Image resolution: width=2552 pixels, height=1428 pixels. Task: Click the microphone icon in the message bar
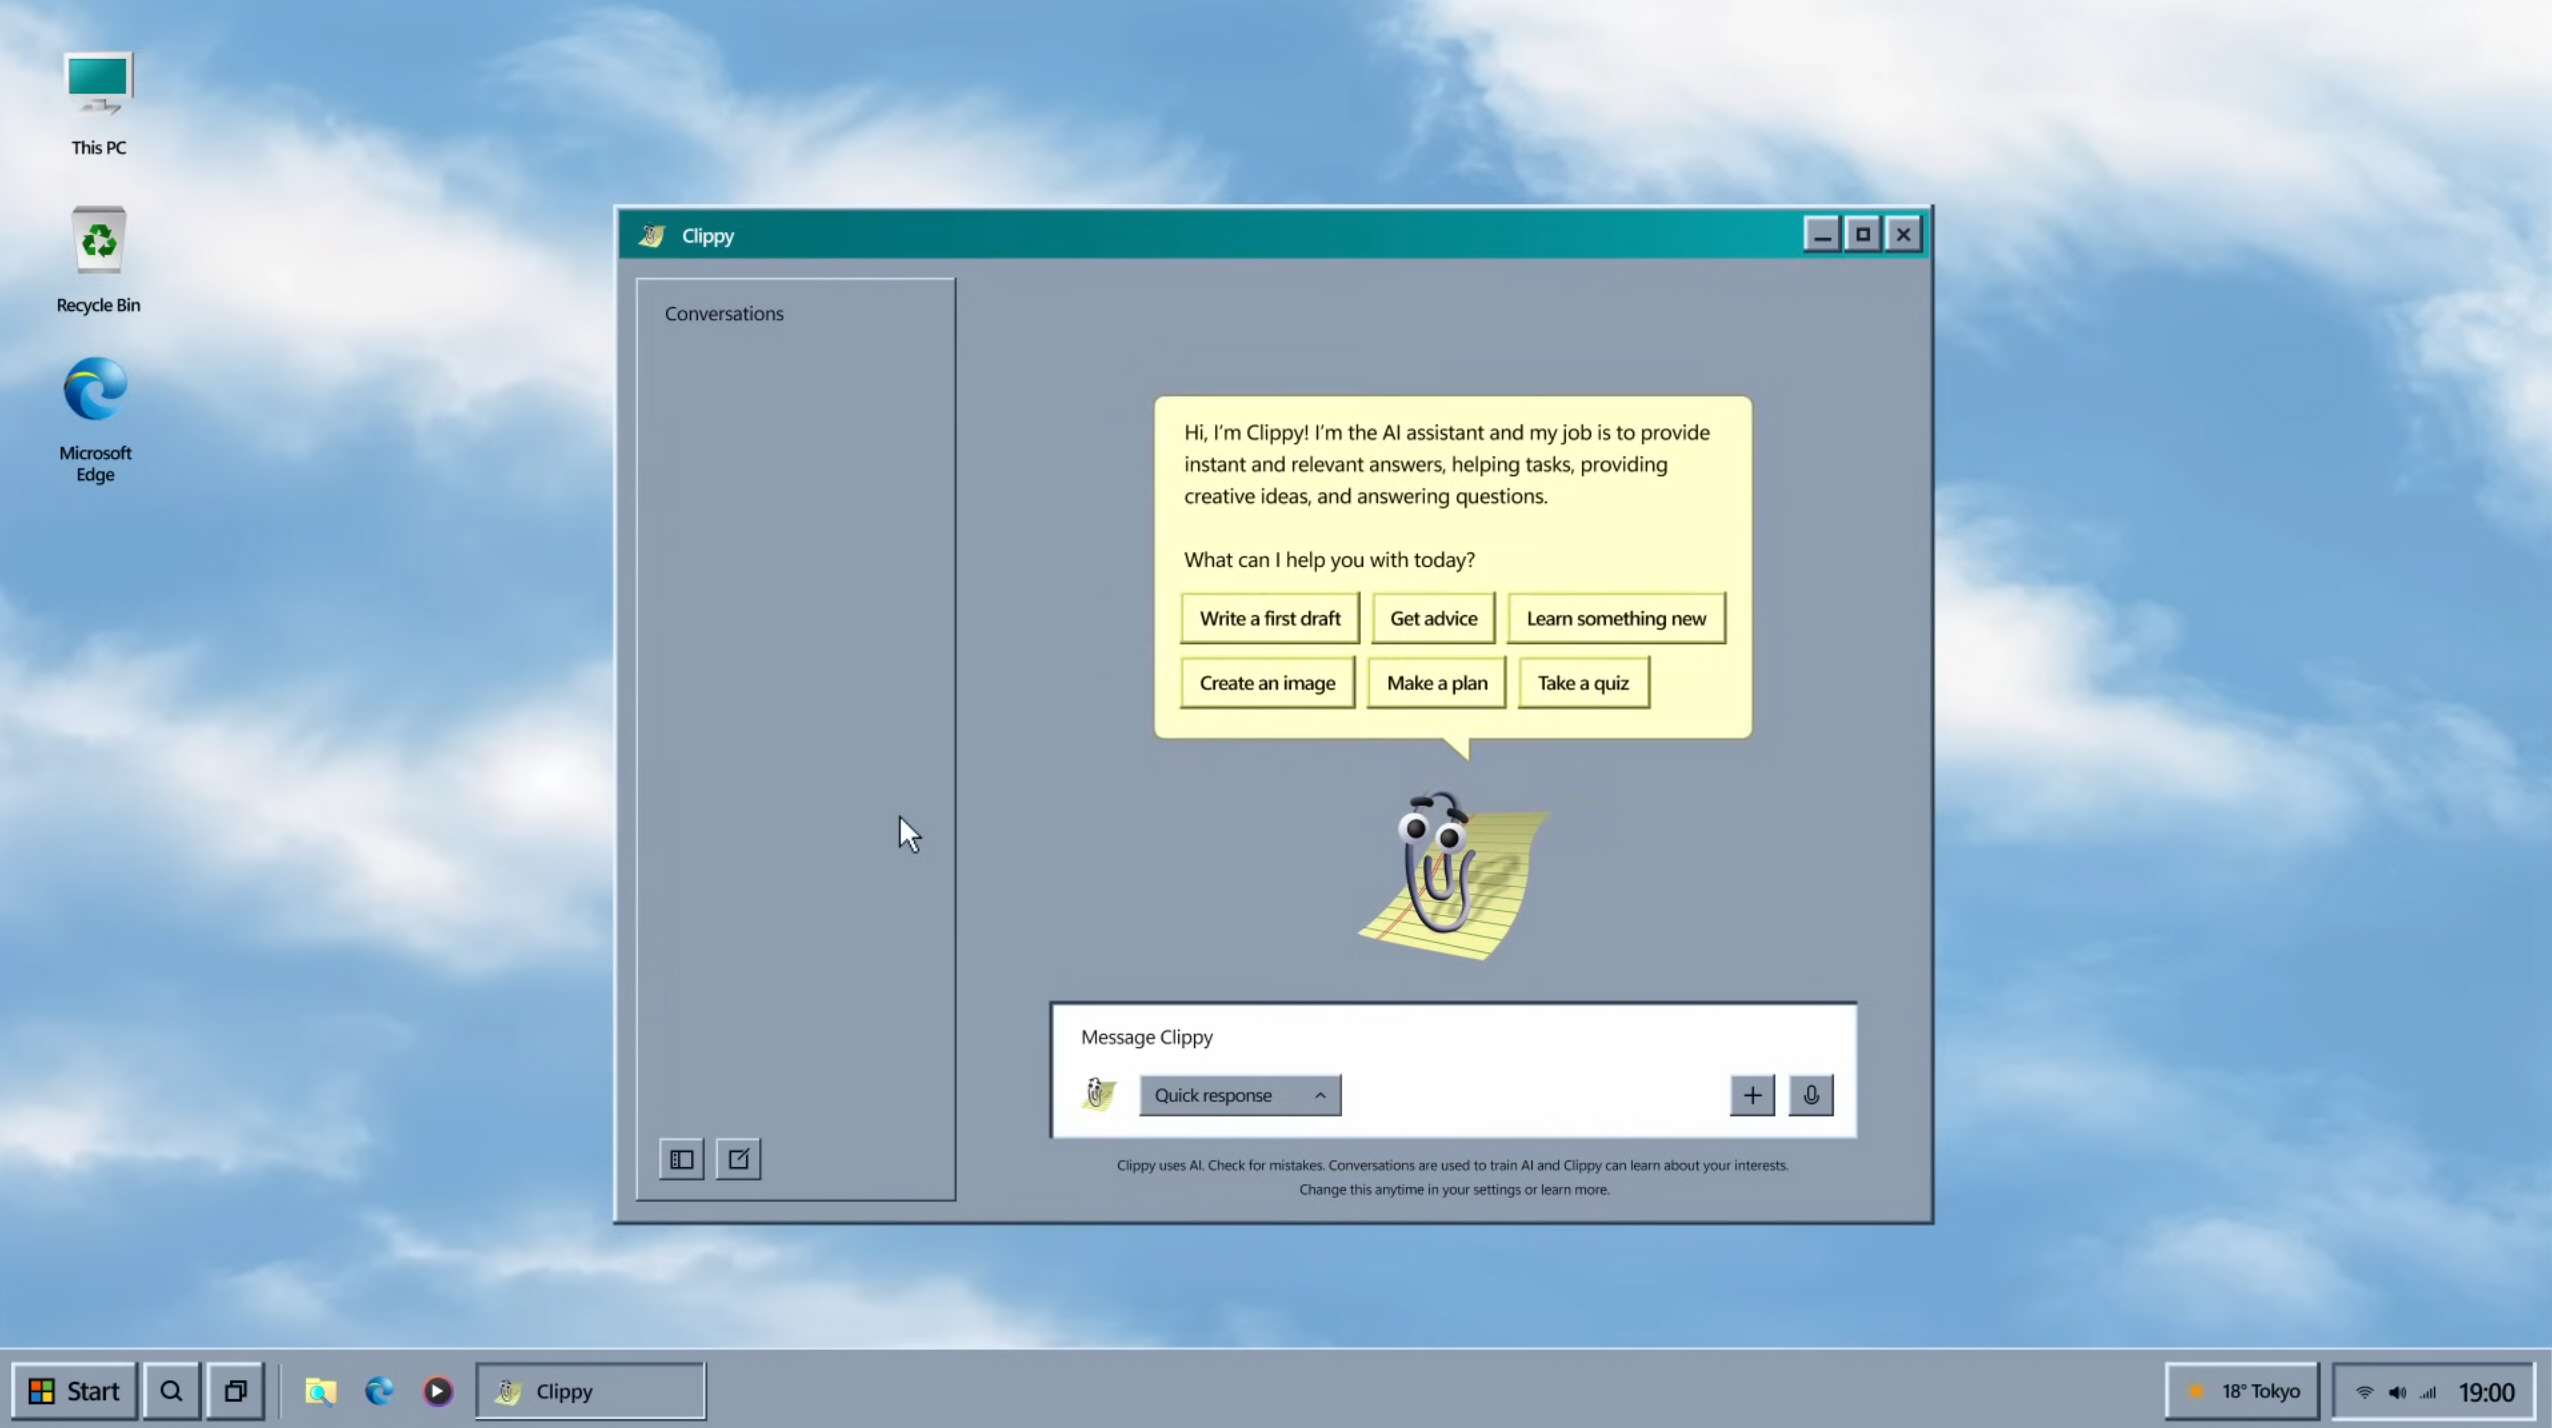[1811, 1095]
